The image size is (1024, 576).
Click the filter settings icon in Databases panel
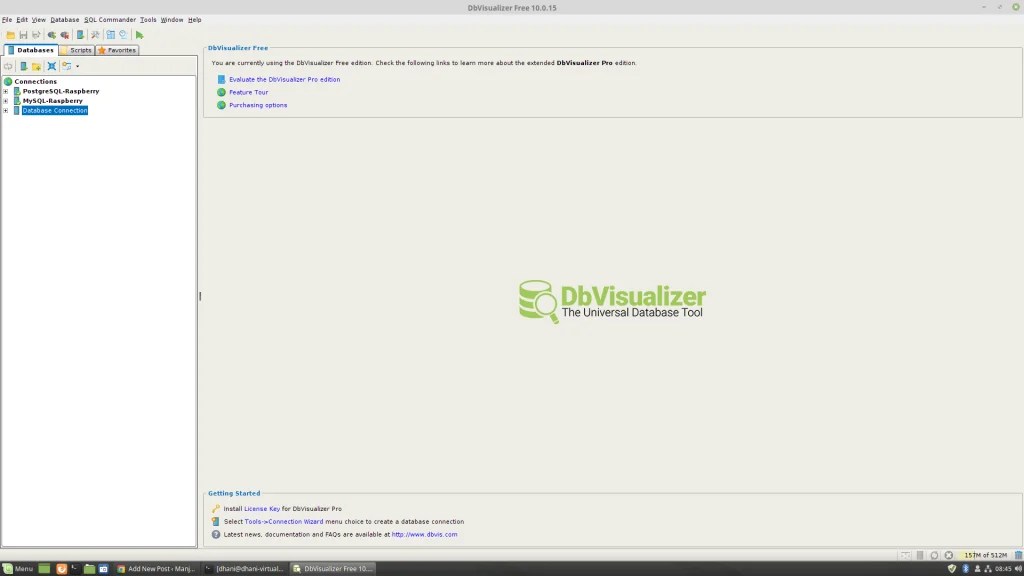click(x=67, y=66)
